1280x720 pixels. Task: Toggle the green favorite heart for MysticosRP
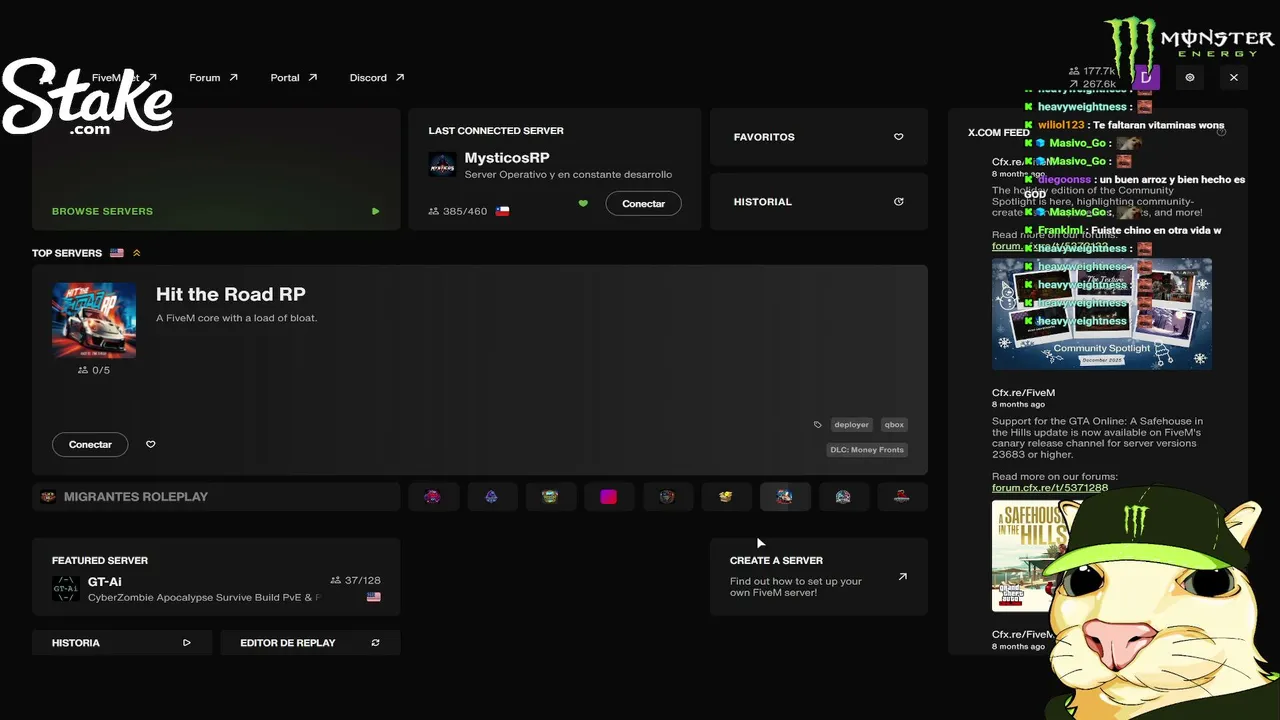(583, 203)
